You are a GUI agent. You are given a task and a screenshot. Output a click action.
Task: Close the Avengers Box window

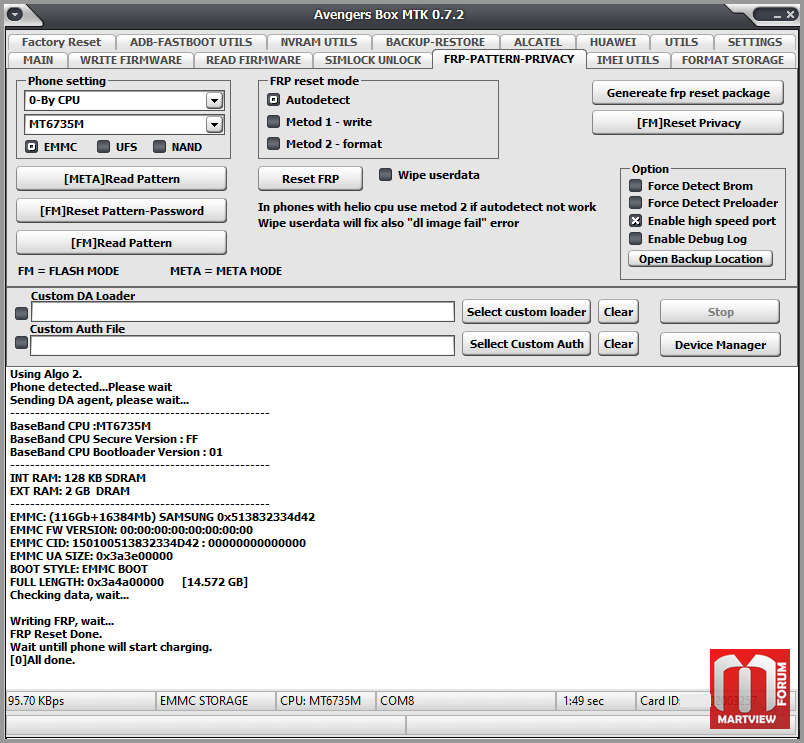pyautogui.click(x=790, y=15)
